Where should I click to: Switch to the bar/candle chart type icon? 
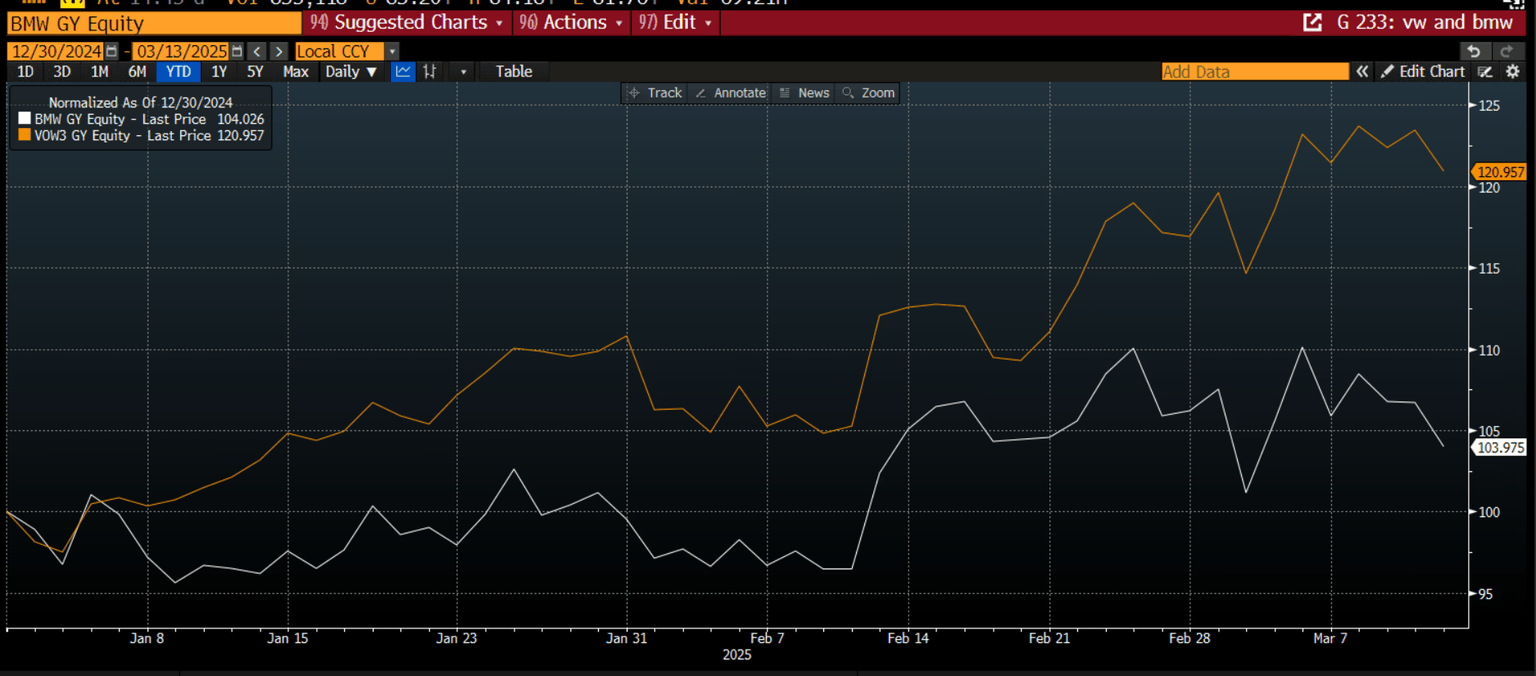[430, 71]
